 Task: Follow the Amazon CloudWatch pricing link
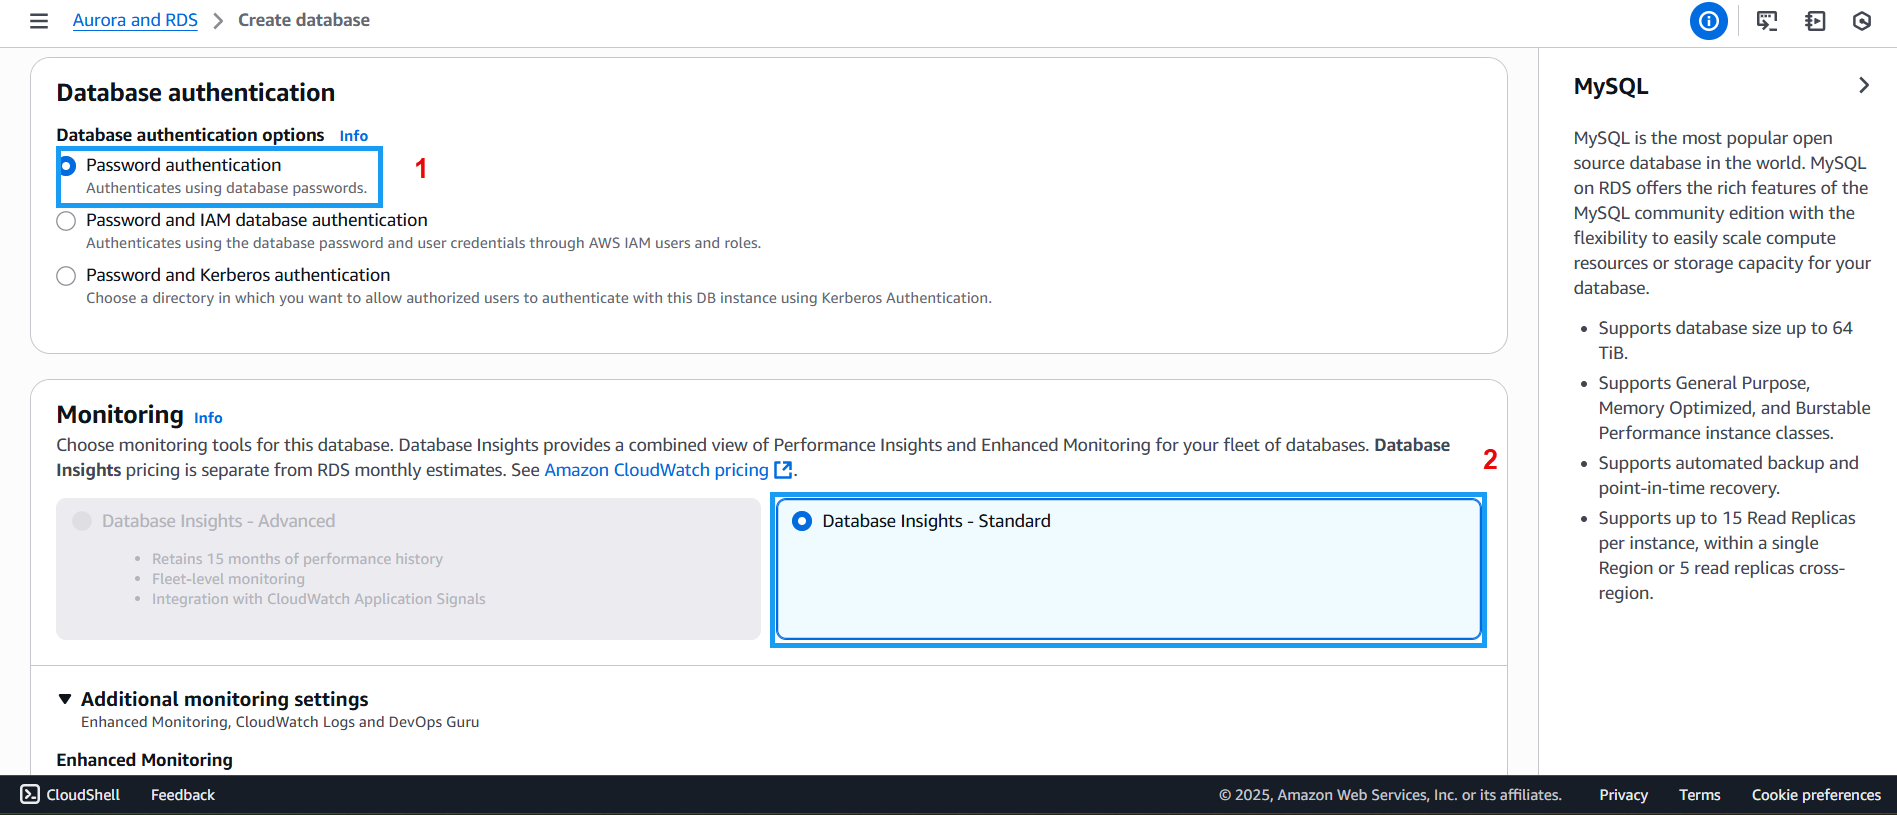[656, 470]
